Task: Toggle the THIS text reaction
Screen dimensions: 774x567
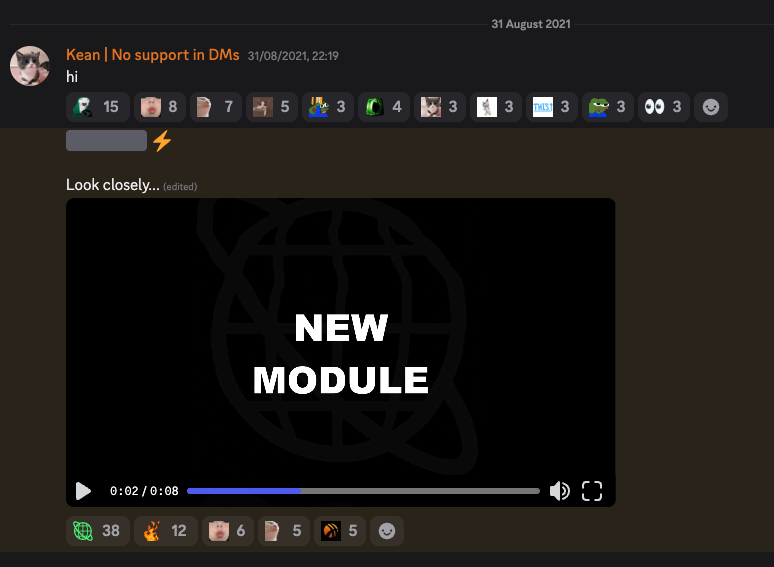Action: point(552,107)
